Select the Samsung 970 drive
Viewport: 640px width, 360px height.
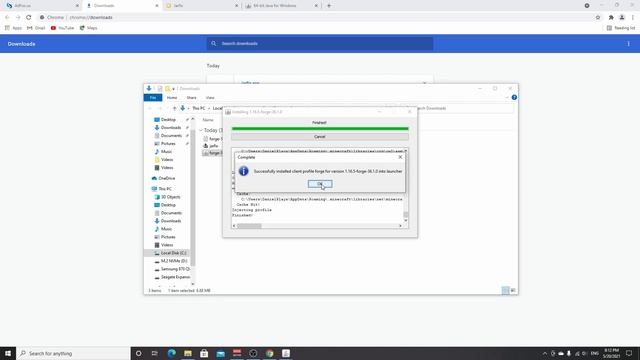pyautogui.click(x=175, y=269)
